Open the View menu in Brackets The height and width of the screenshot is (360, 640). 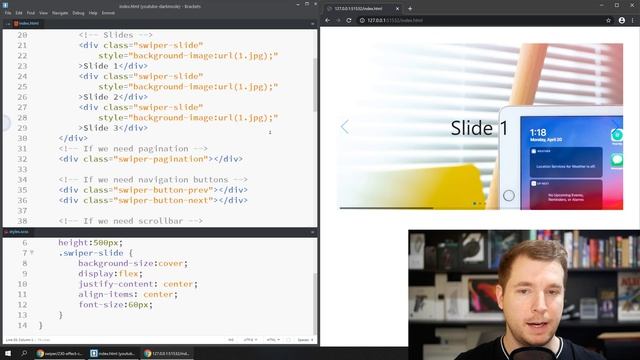pos(43,13)
